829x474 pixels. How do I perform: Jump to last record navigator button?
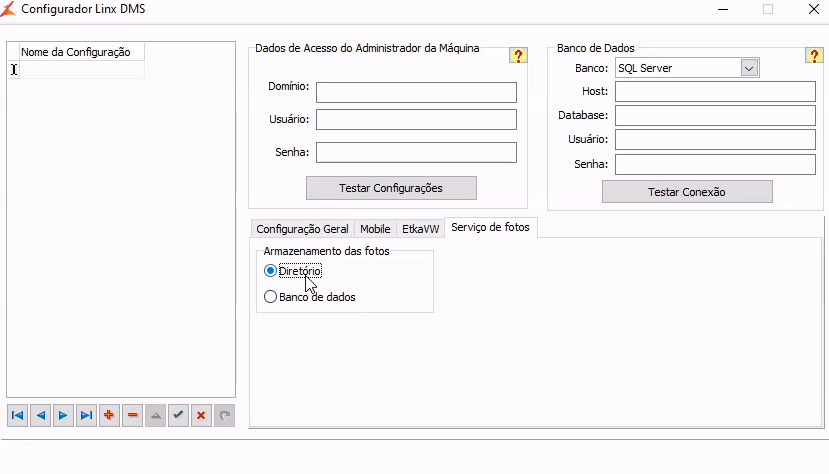86,415
